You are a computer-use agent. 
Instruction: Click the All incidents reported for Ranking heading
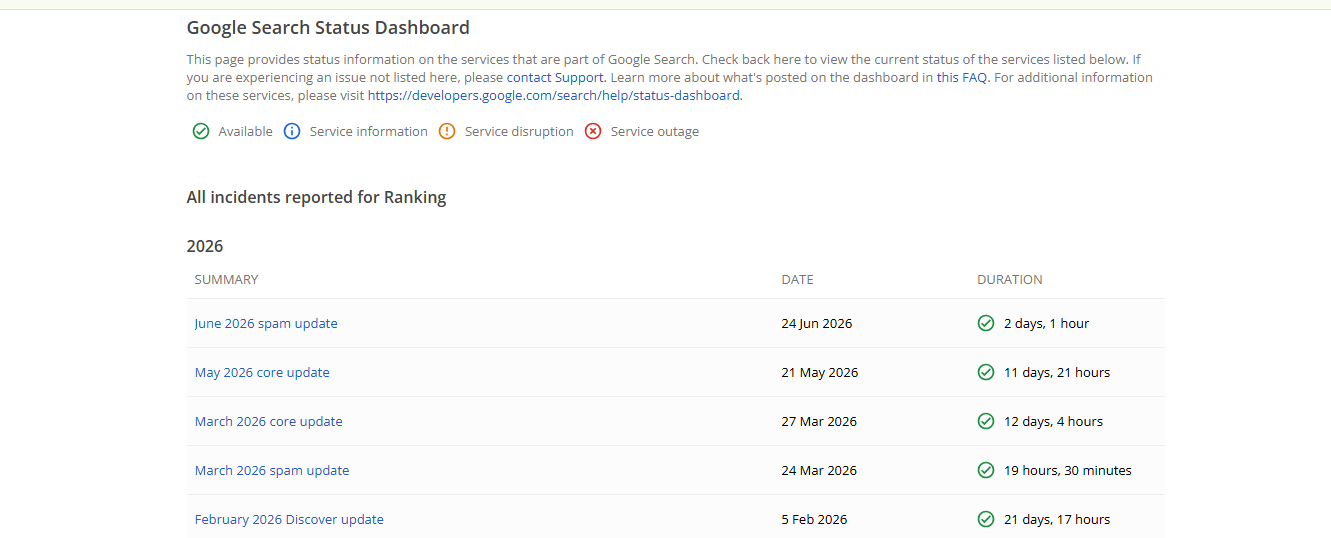click(316, 197)
